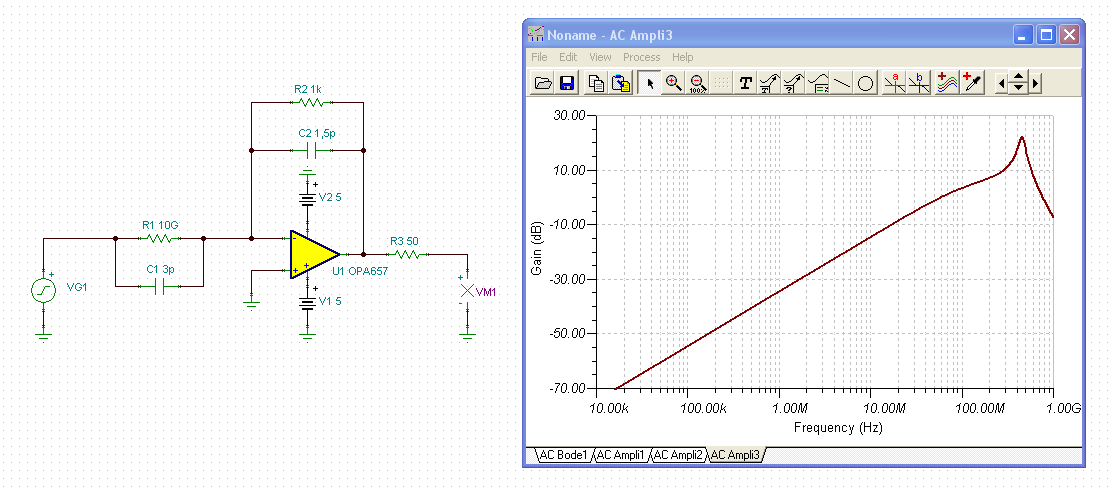Viewport: 1112px width, 489px height.
Task: Click the 30.00 gain axis value
Action: pos(569,116)
